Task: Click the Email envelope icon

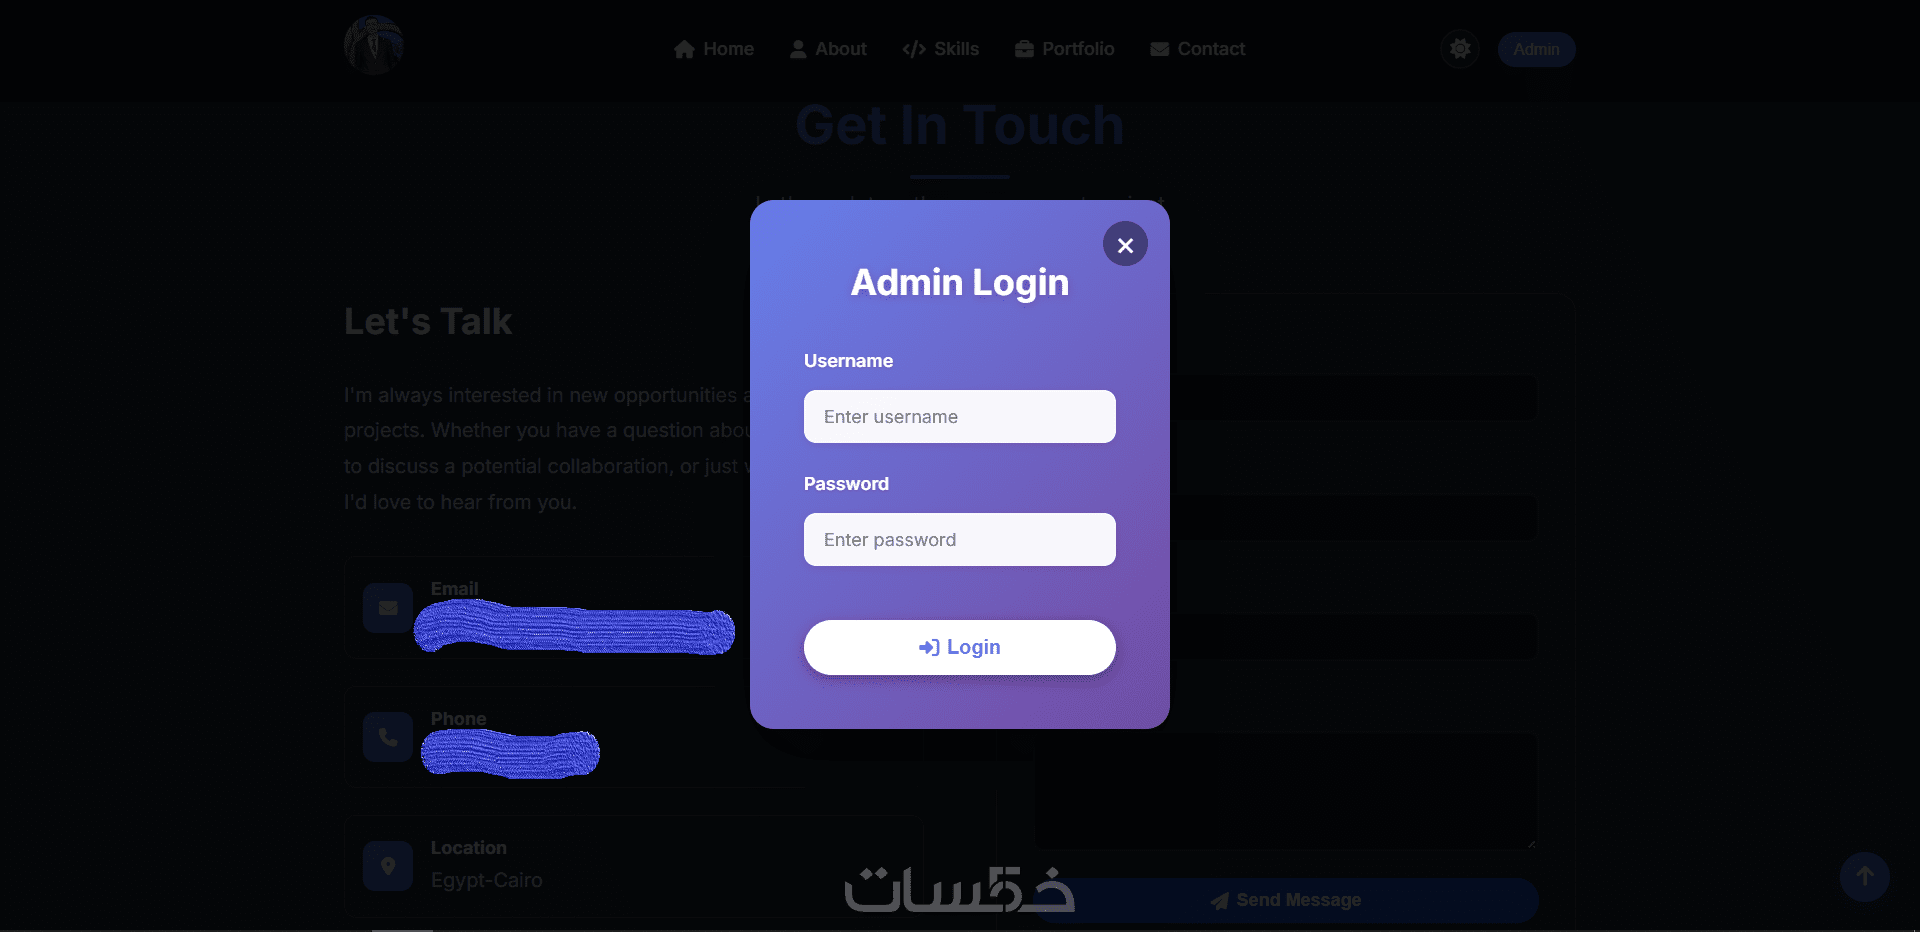Action: (388, 608)
